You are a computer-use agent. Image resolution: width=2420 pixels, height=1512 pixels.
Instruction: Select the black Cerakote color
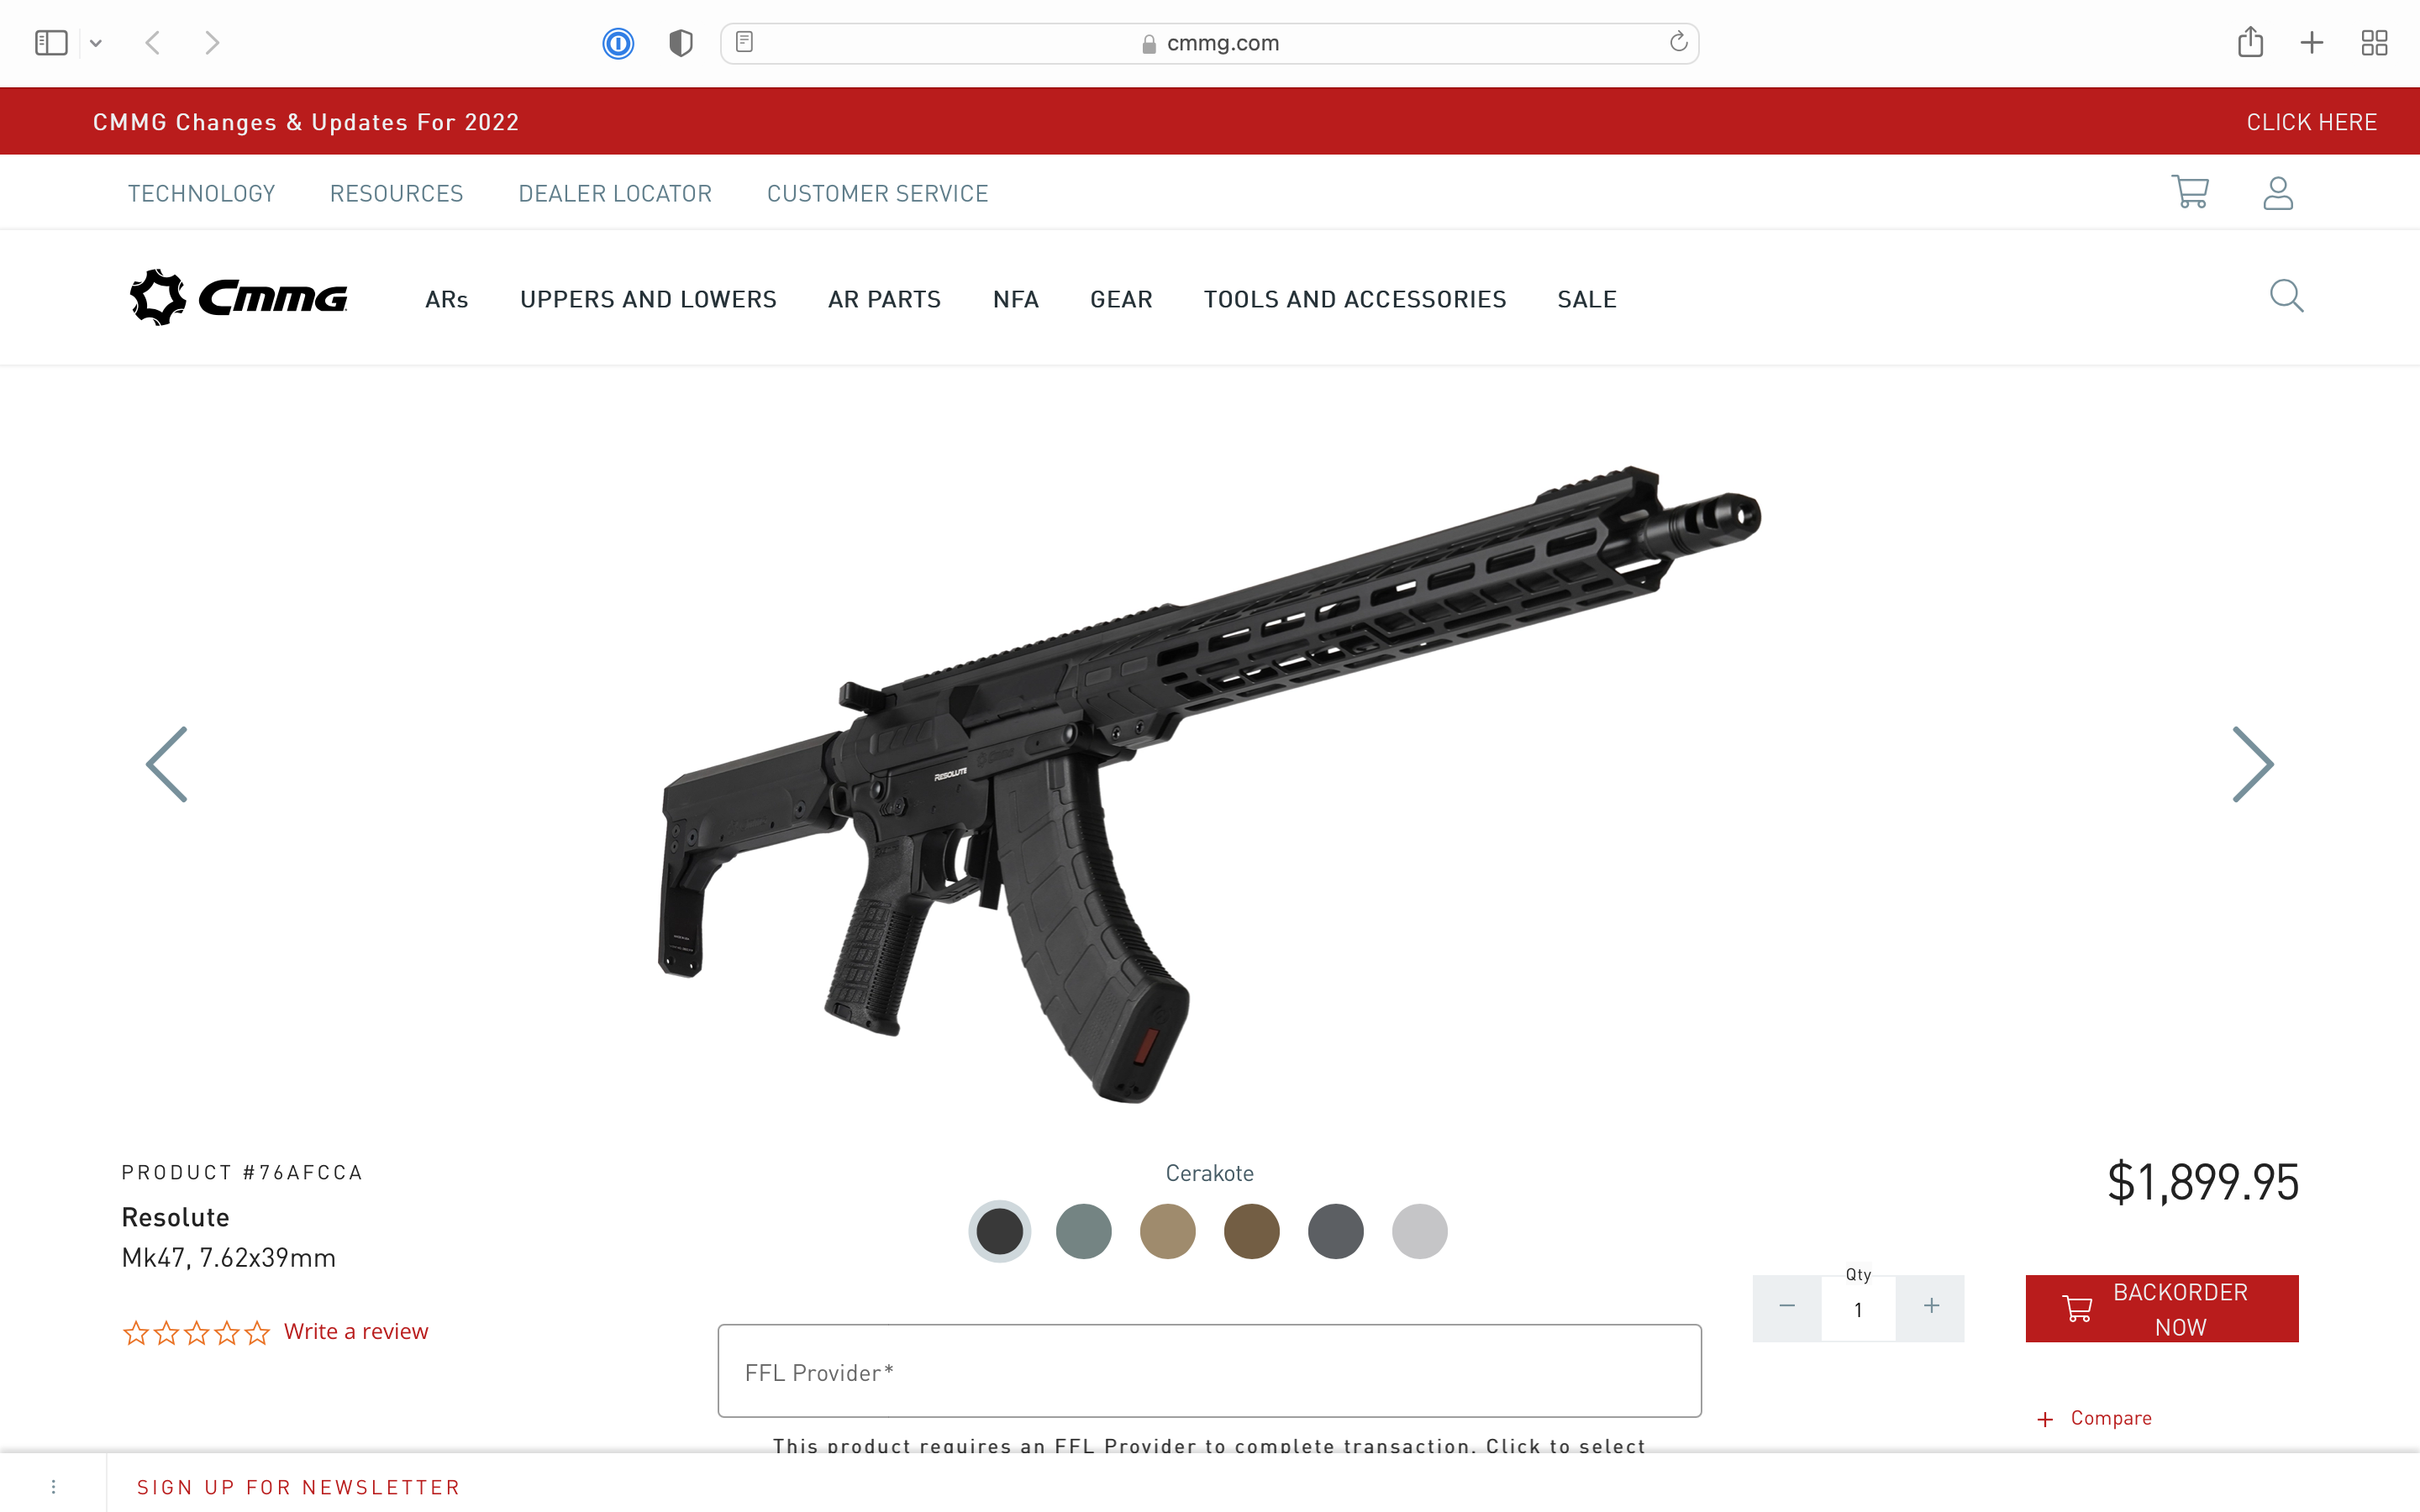click(999, 1231)
